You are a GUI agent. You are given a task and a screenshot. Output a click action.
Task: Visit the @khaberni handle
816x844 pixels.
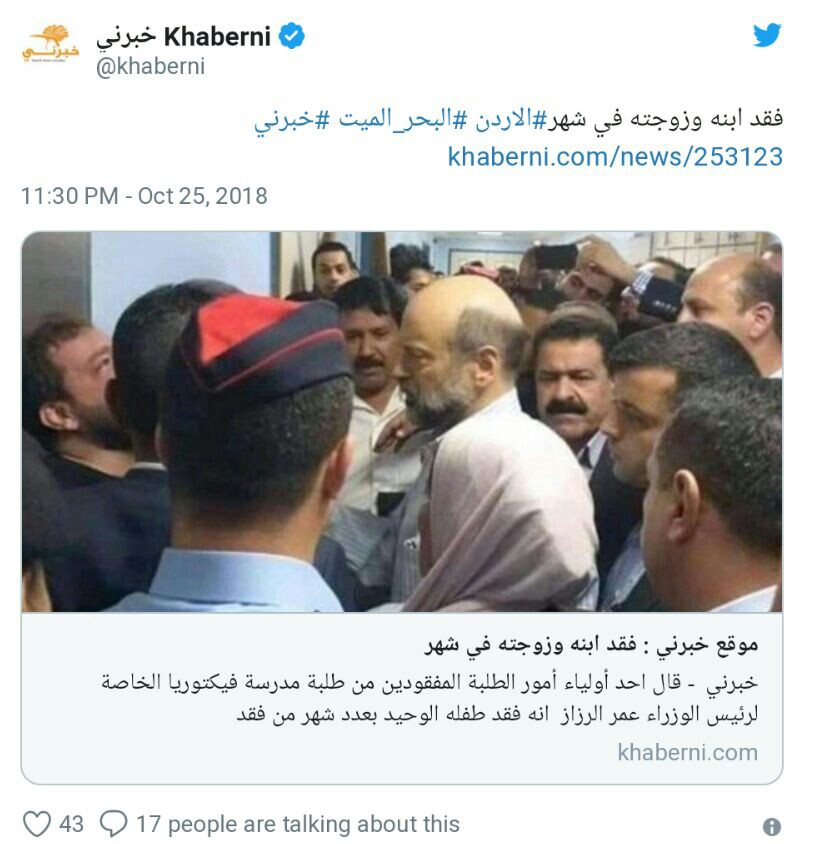150,67
